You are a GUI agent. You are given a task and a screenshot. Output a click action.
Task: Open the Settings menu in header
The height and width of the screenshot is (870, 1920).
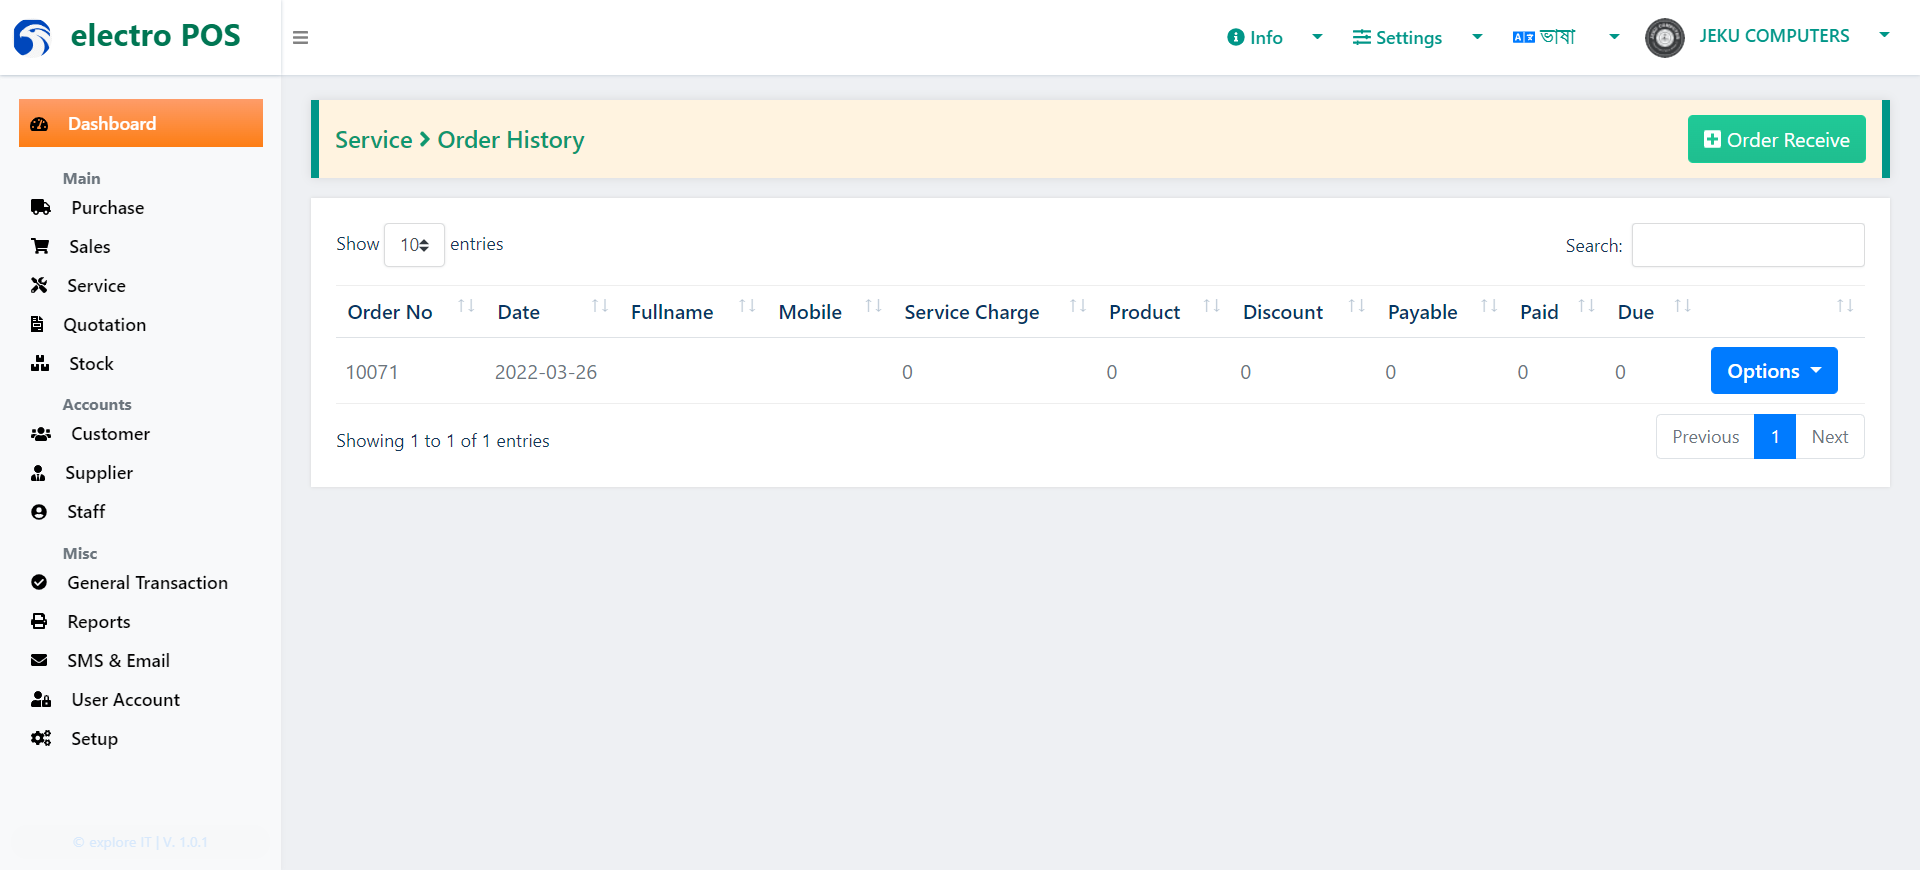click(x=1417, y=37)
